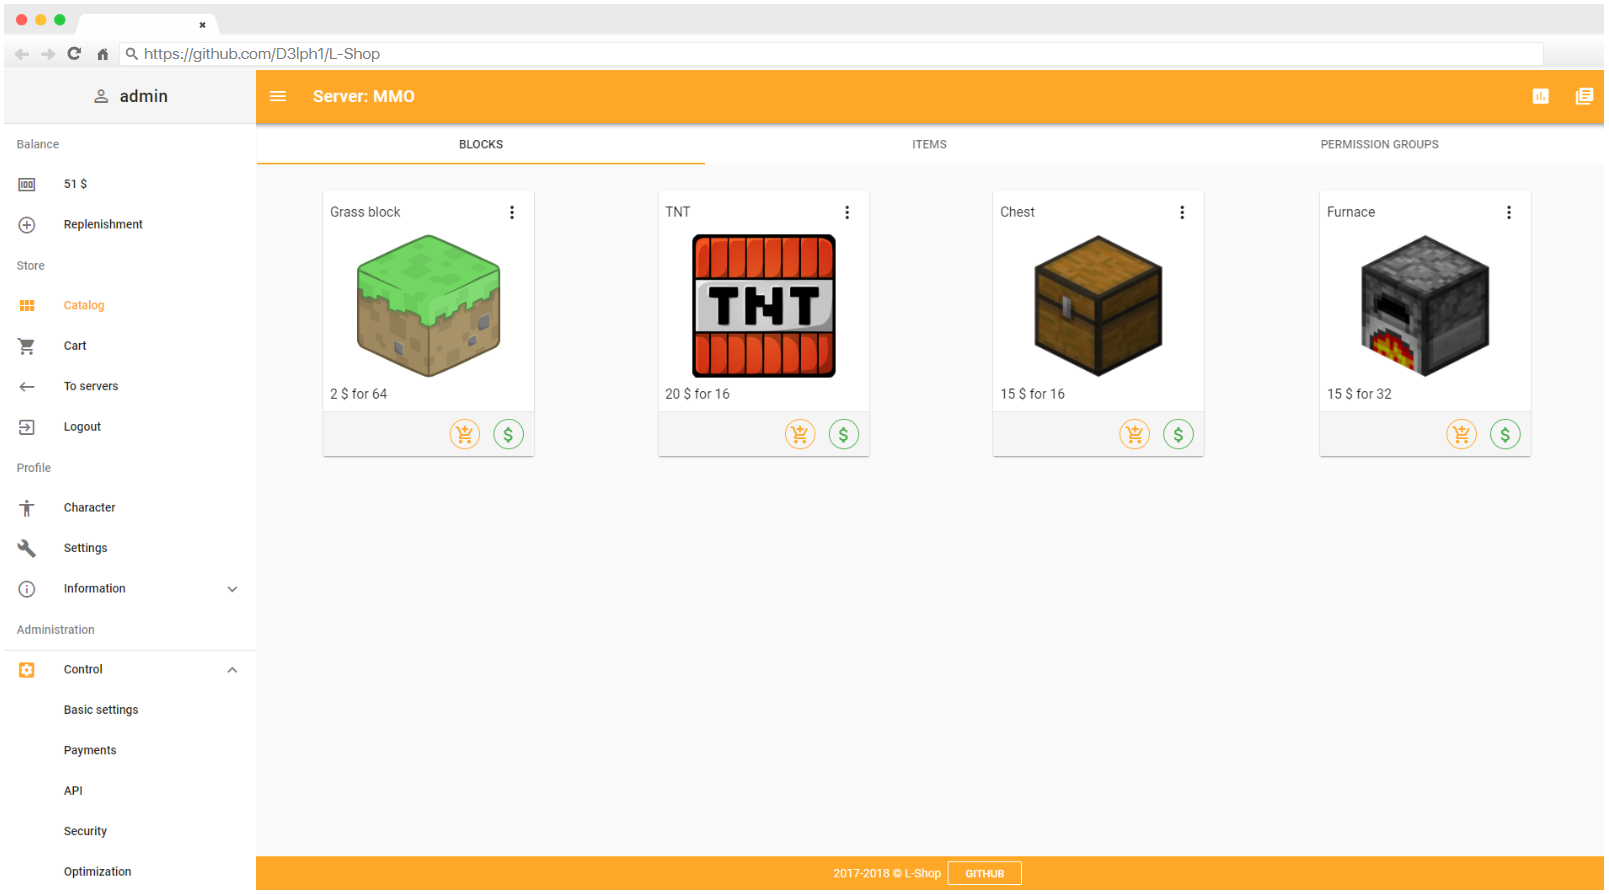Open statistics chart icon in header
The image size is (1609, 894).
(x=1541, y=97)
